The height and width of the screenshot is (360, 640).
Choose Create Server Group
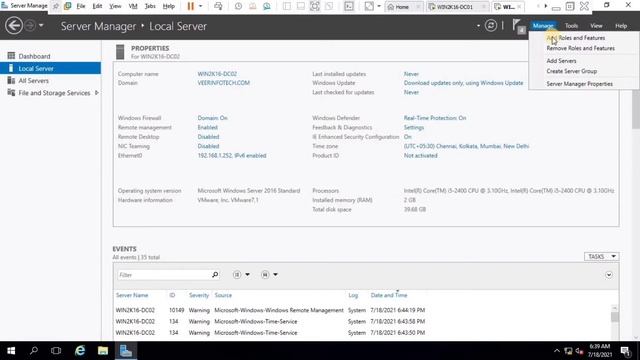[571, 71]
